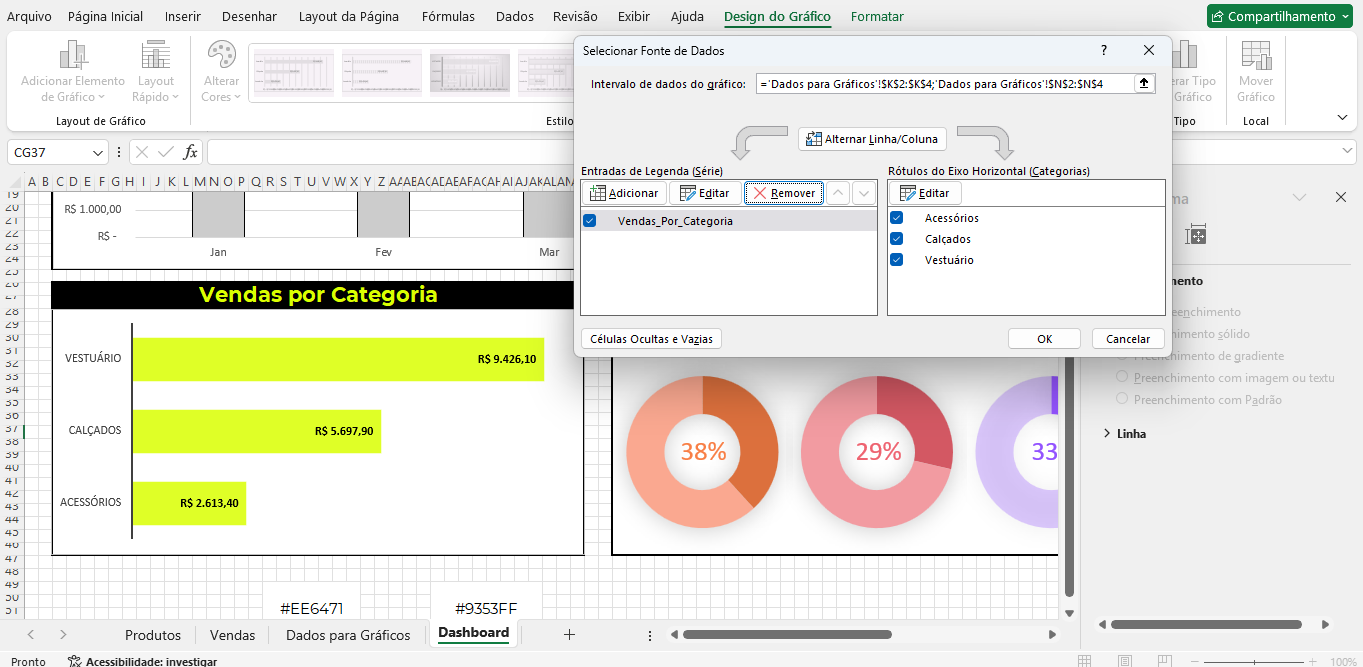Screen dimensions: 1363x667
Task: Click the Size and Properties pane icon
Action: point(1196,235)
